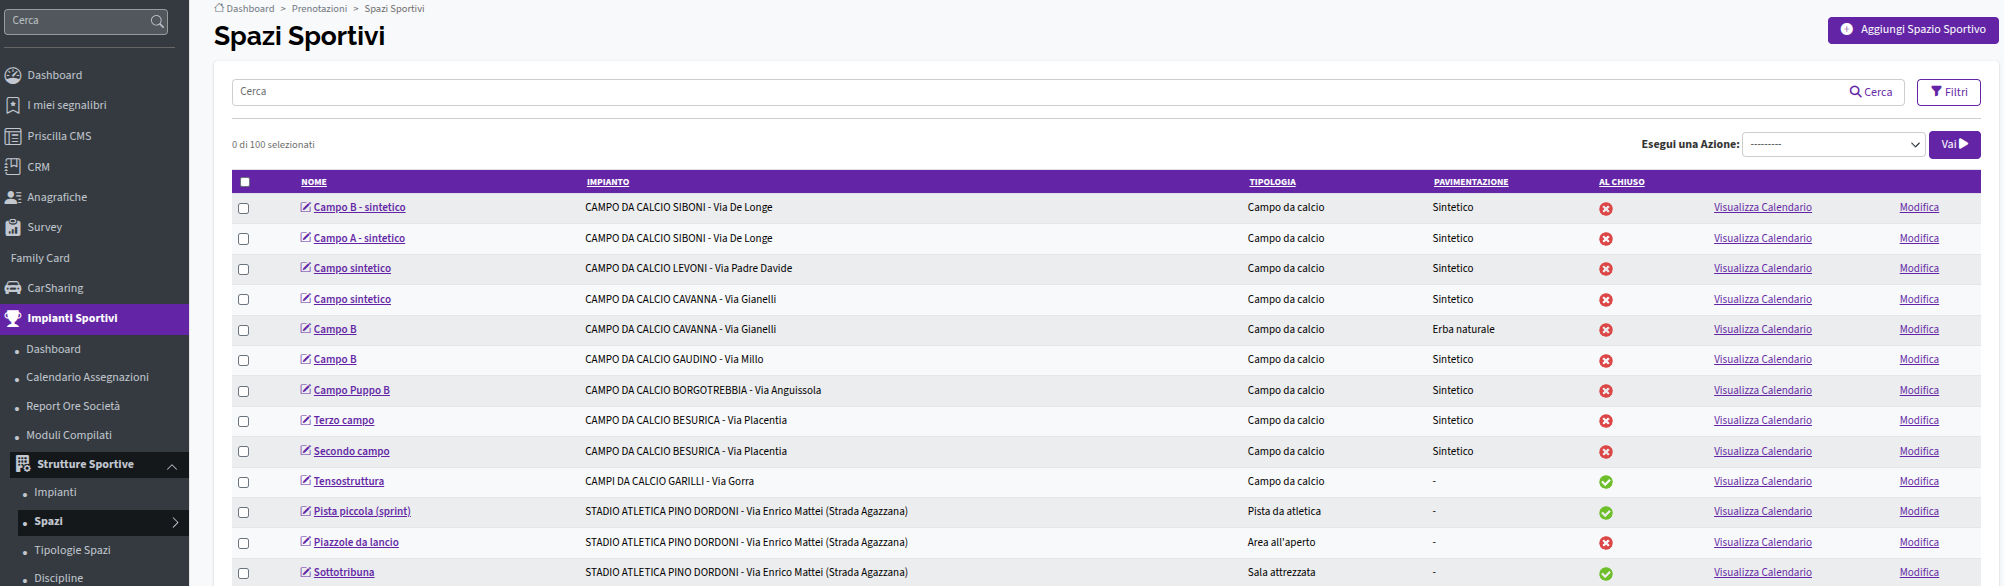Click the home icon in the breadcrumb
This screenshot has width=2004, height=586.
tap(219, 8)
